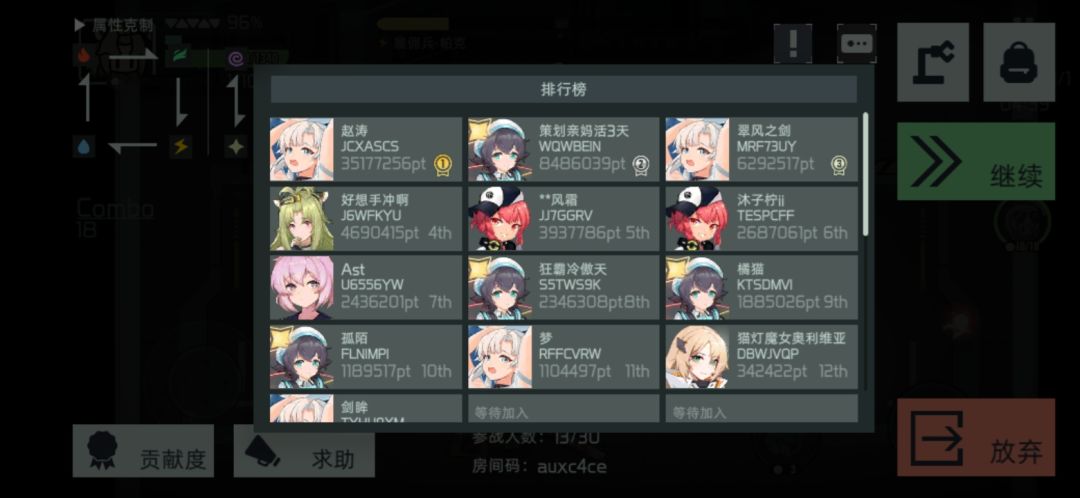The height and width of the screenshot is (498, 1080).
Task: Select player 赵涛 first place entry
Action: coord(366,149)
